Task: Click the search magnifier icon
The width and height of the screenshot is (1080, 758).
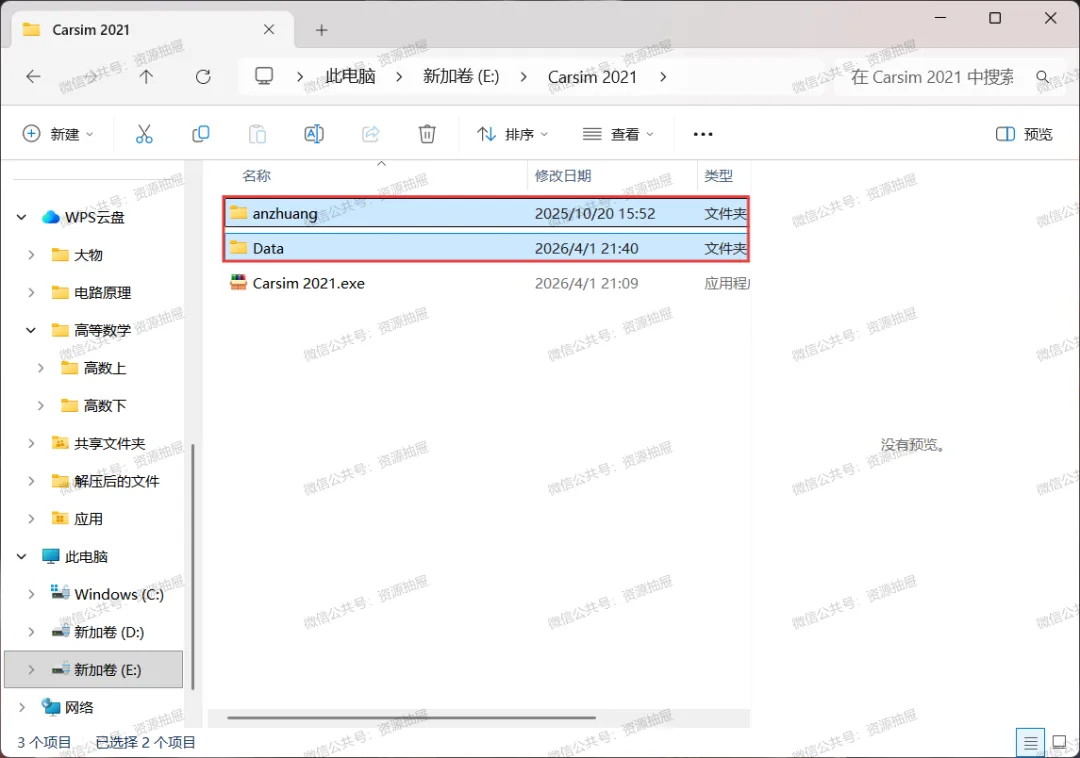Action: (x=1043, y=77)
